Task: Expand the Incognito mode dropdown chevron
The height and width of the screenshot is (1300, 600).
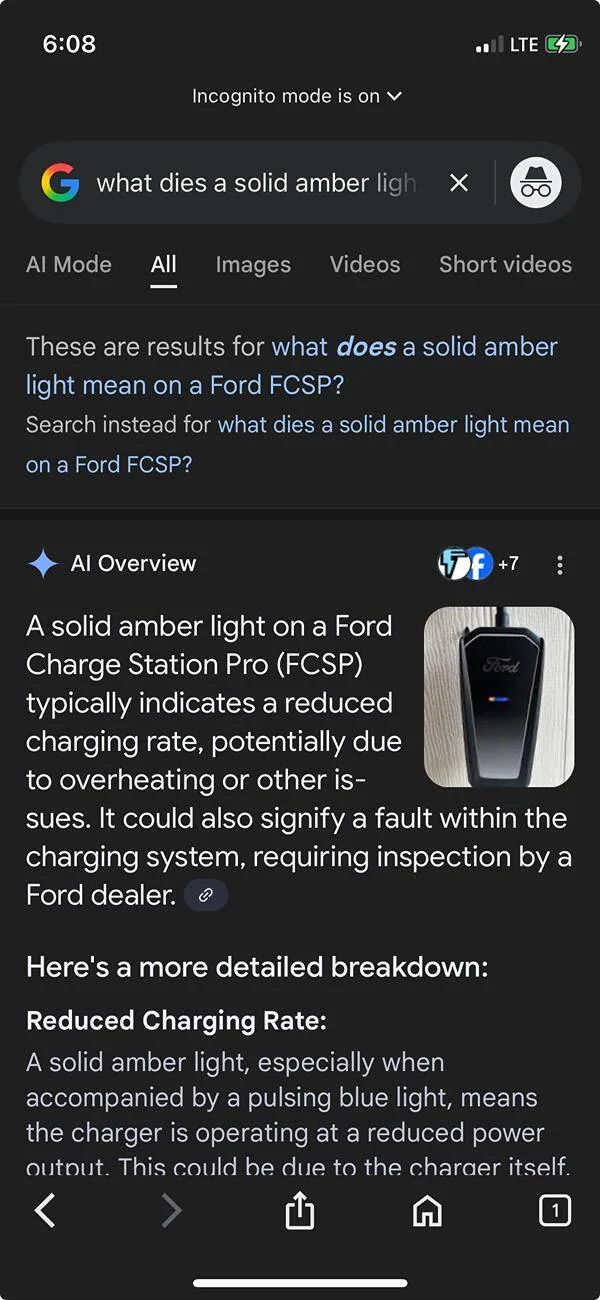Action: coord(394,96)
